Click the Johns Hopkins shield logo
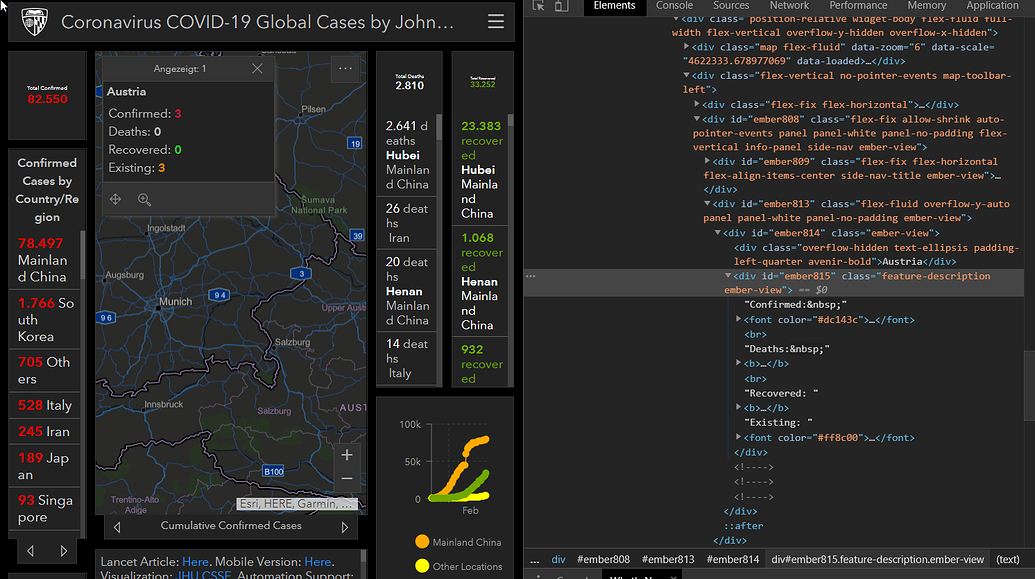 tap(34, 22)
